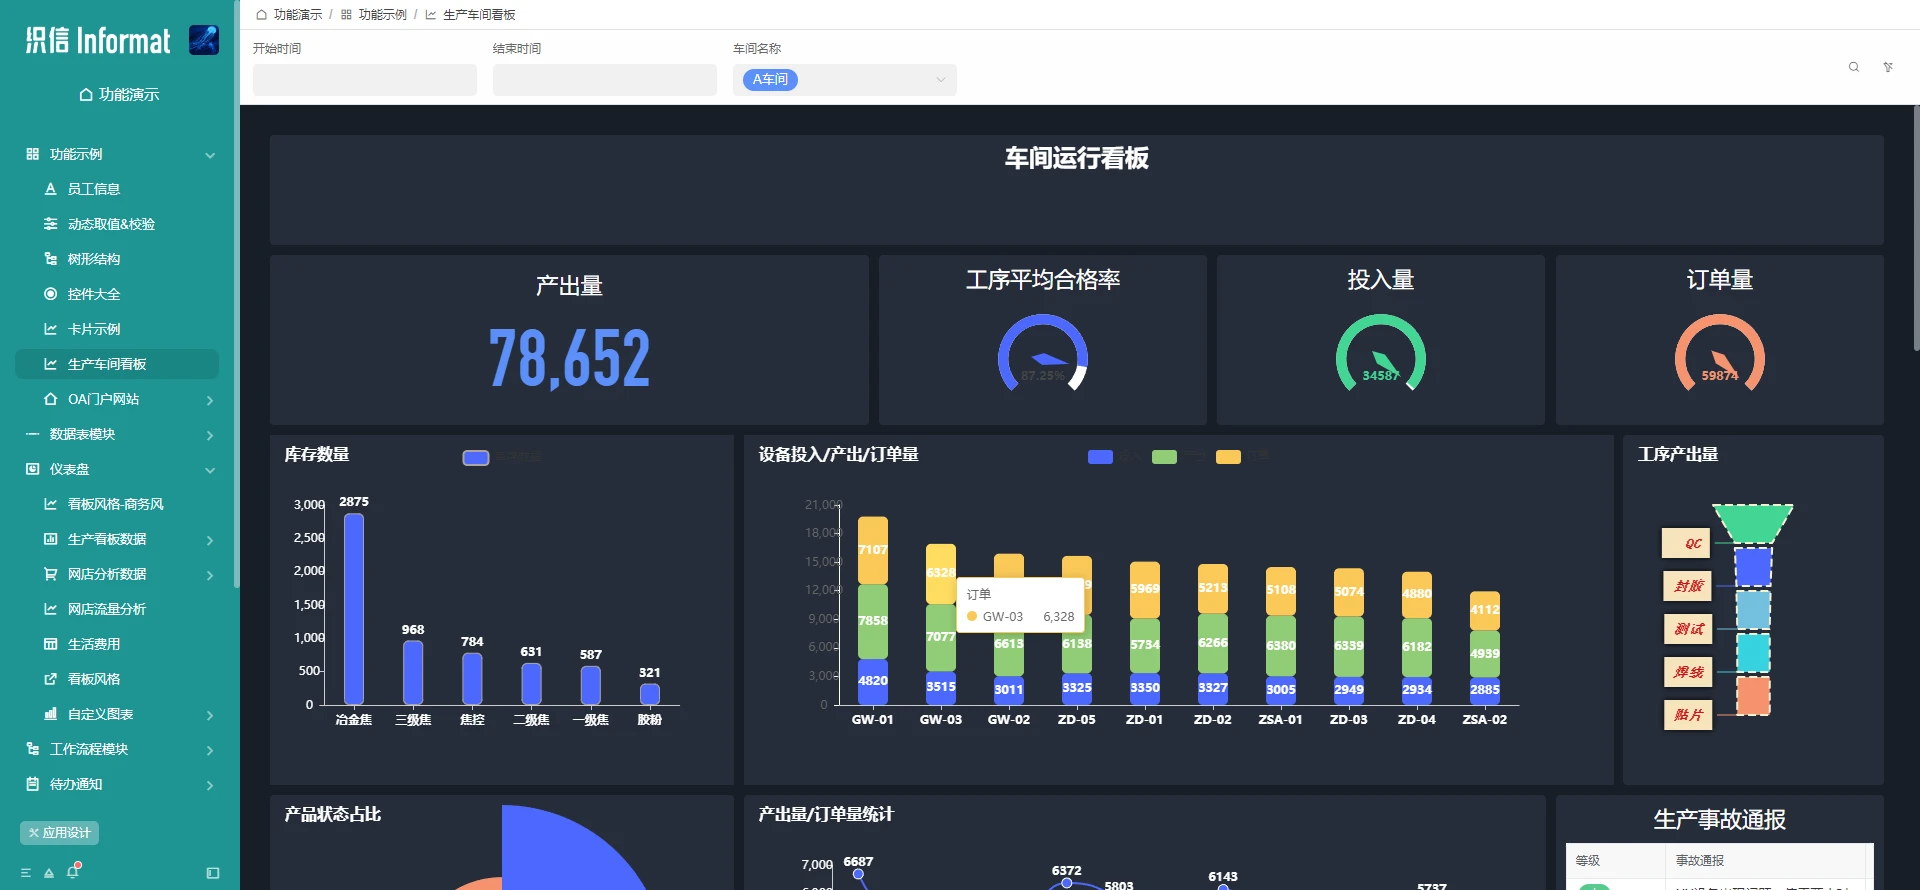The height and width of the screenshot is (890, 1920).
Task: Click the 工作流程模块 flow icon
Action: pos(32,749)
